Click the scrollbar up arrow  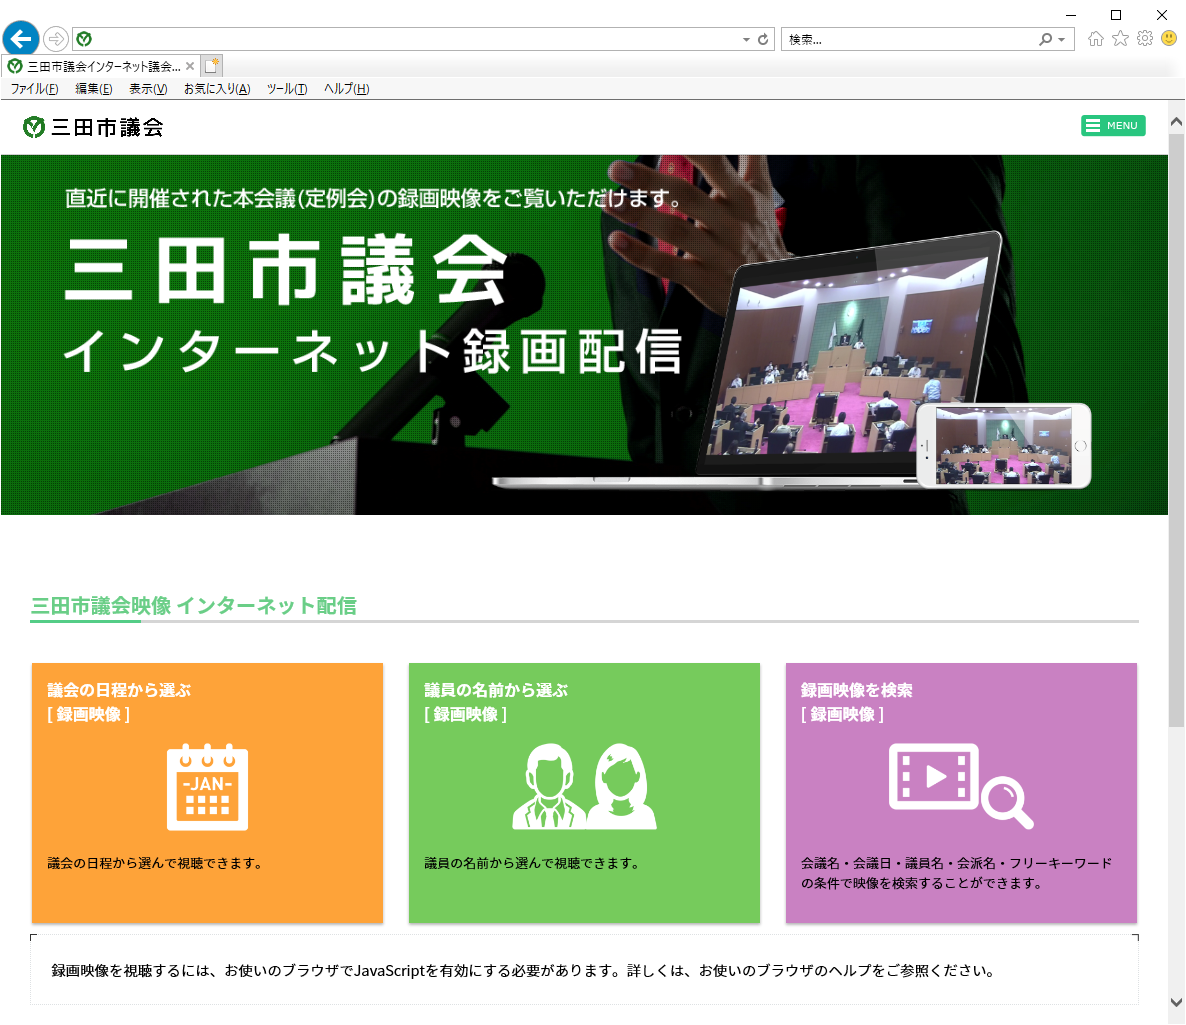[x=1176, y=122]
